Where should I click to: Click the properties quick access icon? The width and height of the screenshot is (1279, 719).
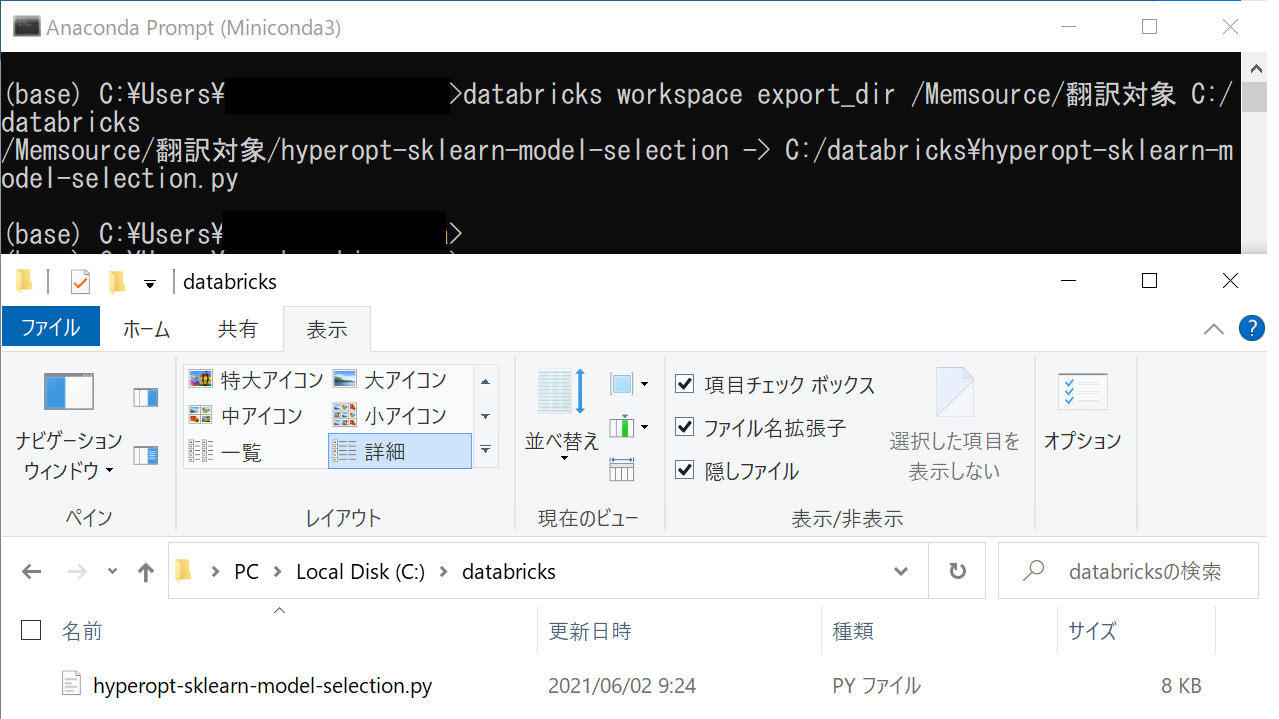pyautogui.click(x=80, y=282)
